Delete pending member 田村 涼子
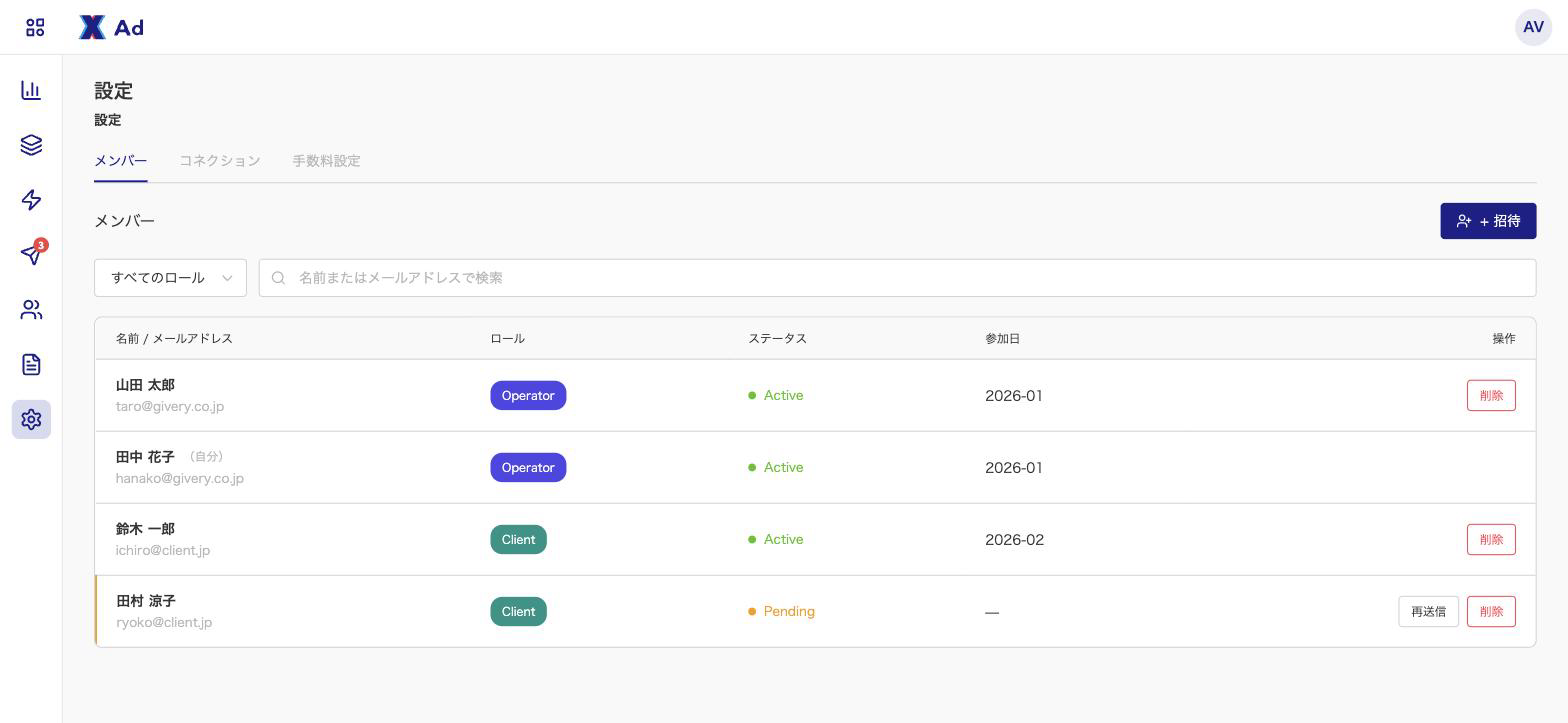This screenshot has width=1568, height=723. [1491, 611]
